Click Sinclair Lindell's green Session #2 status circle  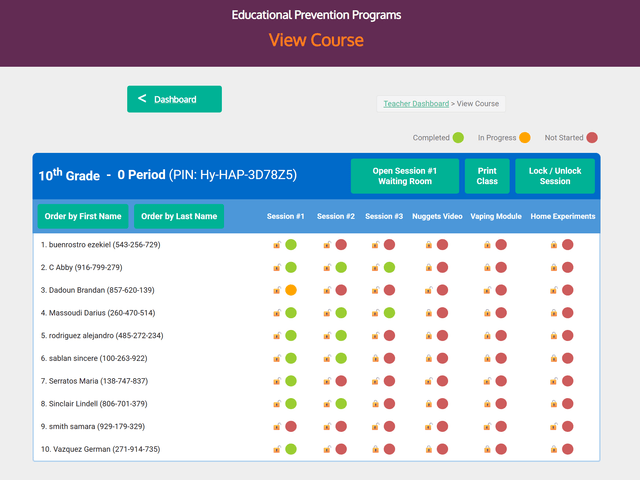(x=341, y=404)
